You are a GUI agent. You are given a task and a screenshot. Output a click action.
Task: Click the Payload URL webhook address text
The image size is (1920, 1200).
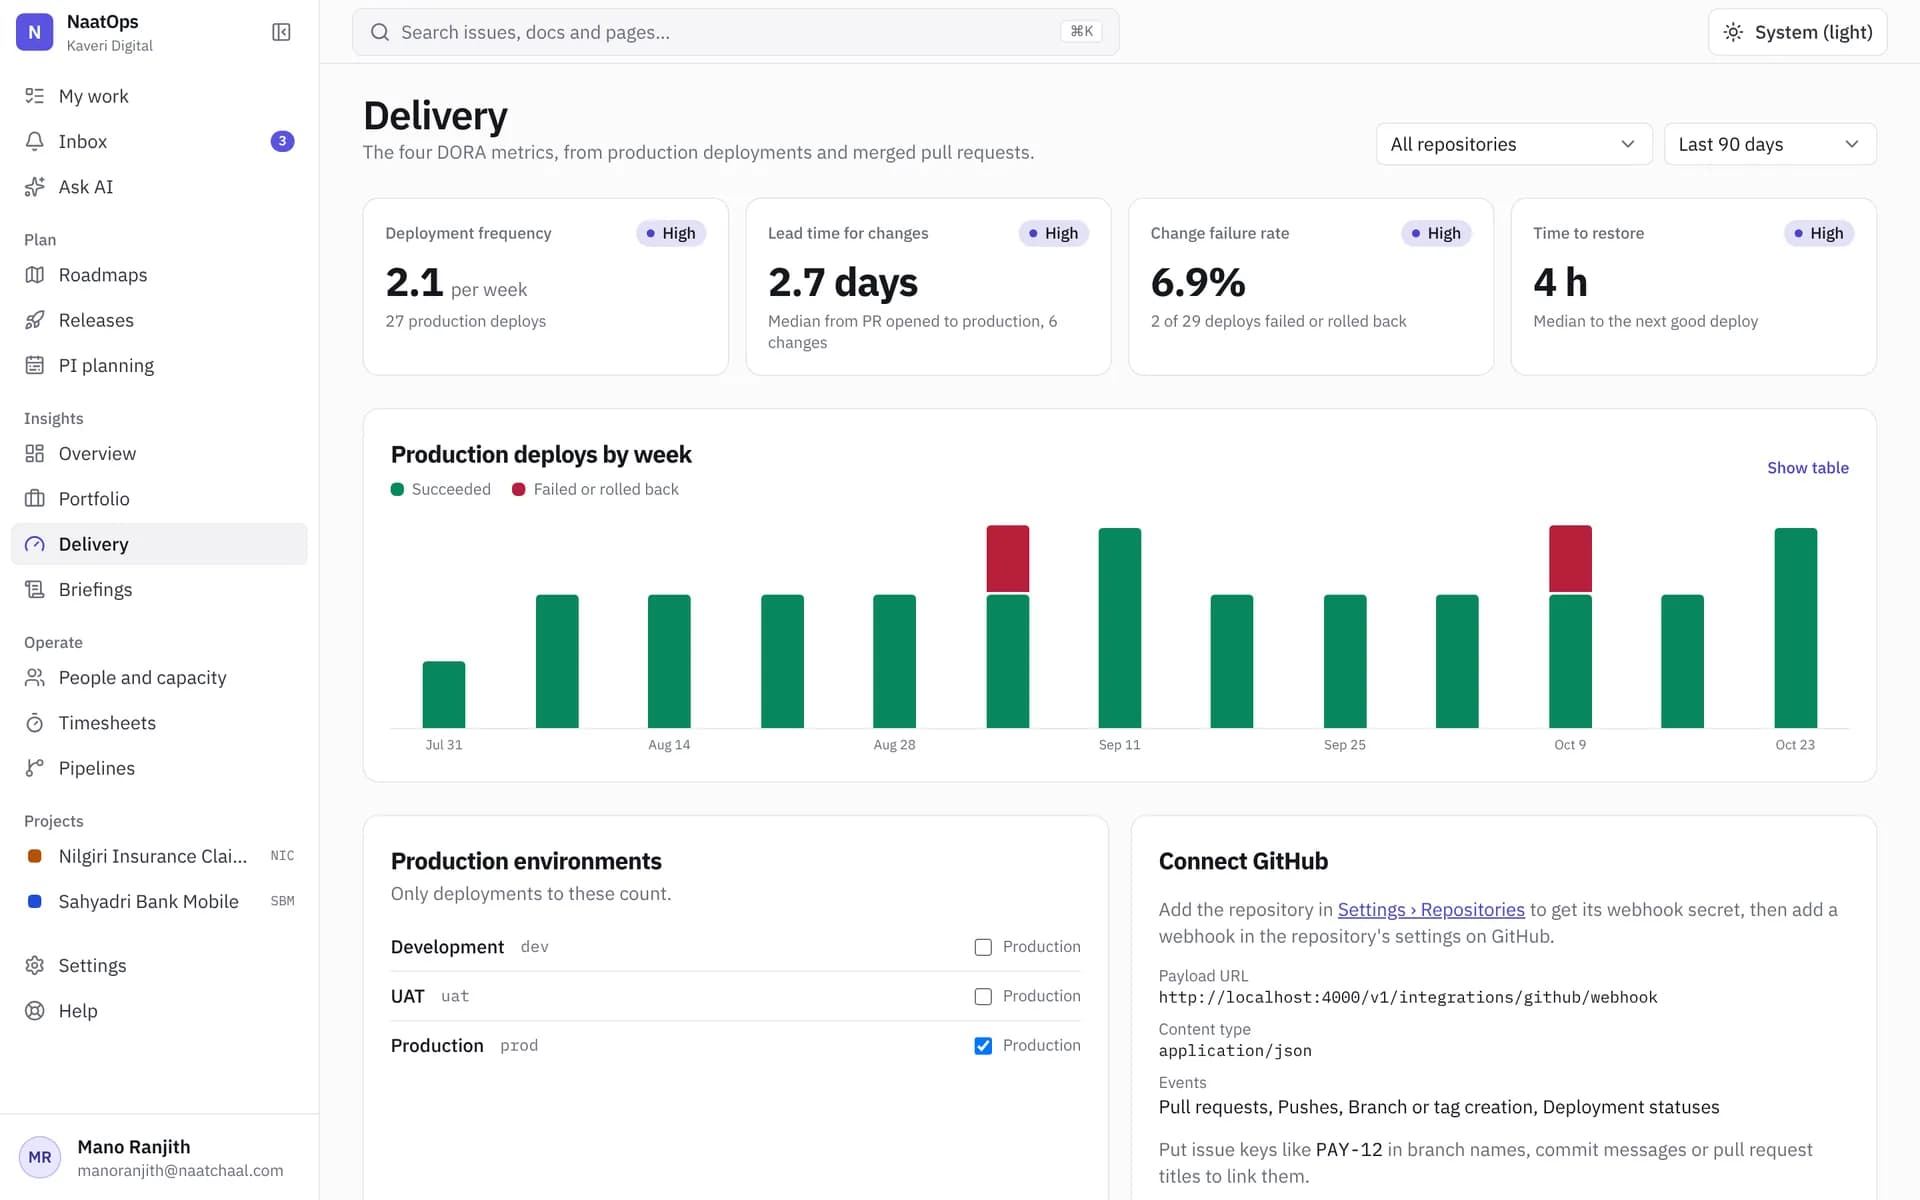[1408, 997]
